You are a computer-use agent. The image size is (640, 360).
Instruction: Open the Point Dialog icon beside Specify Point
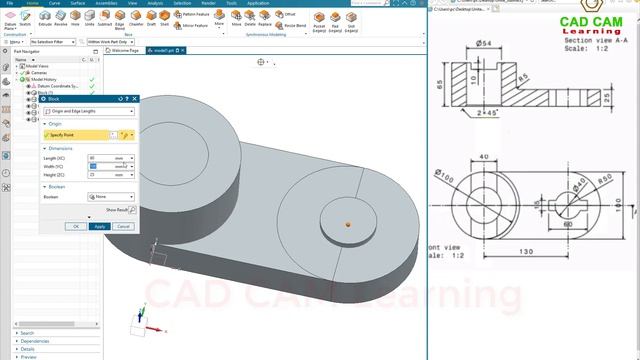(x=114, y=135)
